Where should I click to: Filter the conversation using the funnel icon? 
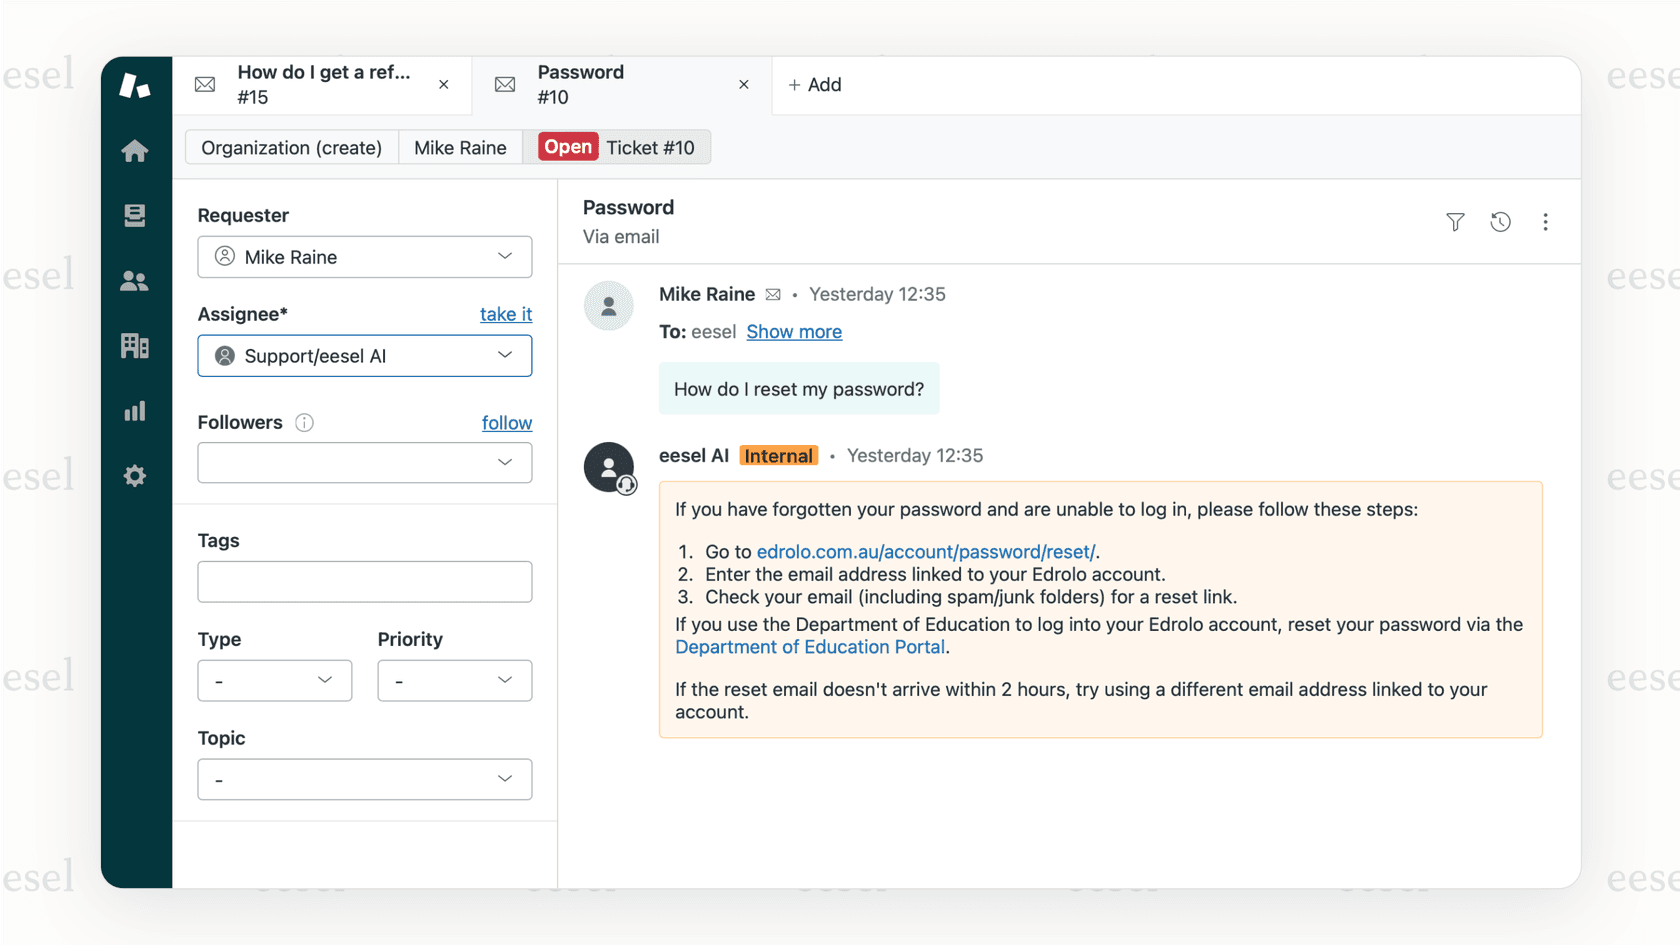tap(1455, 222)
